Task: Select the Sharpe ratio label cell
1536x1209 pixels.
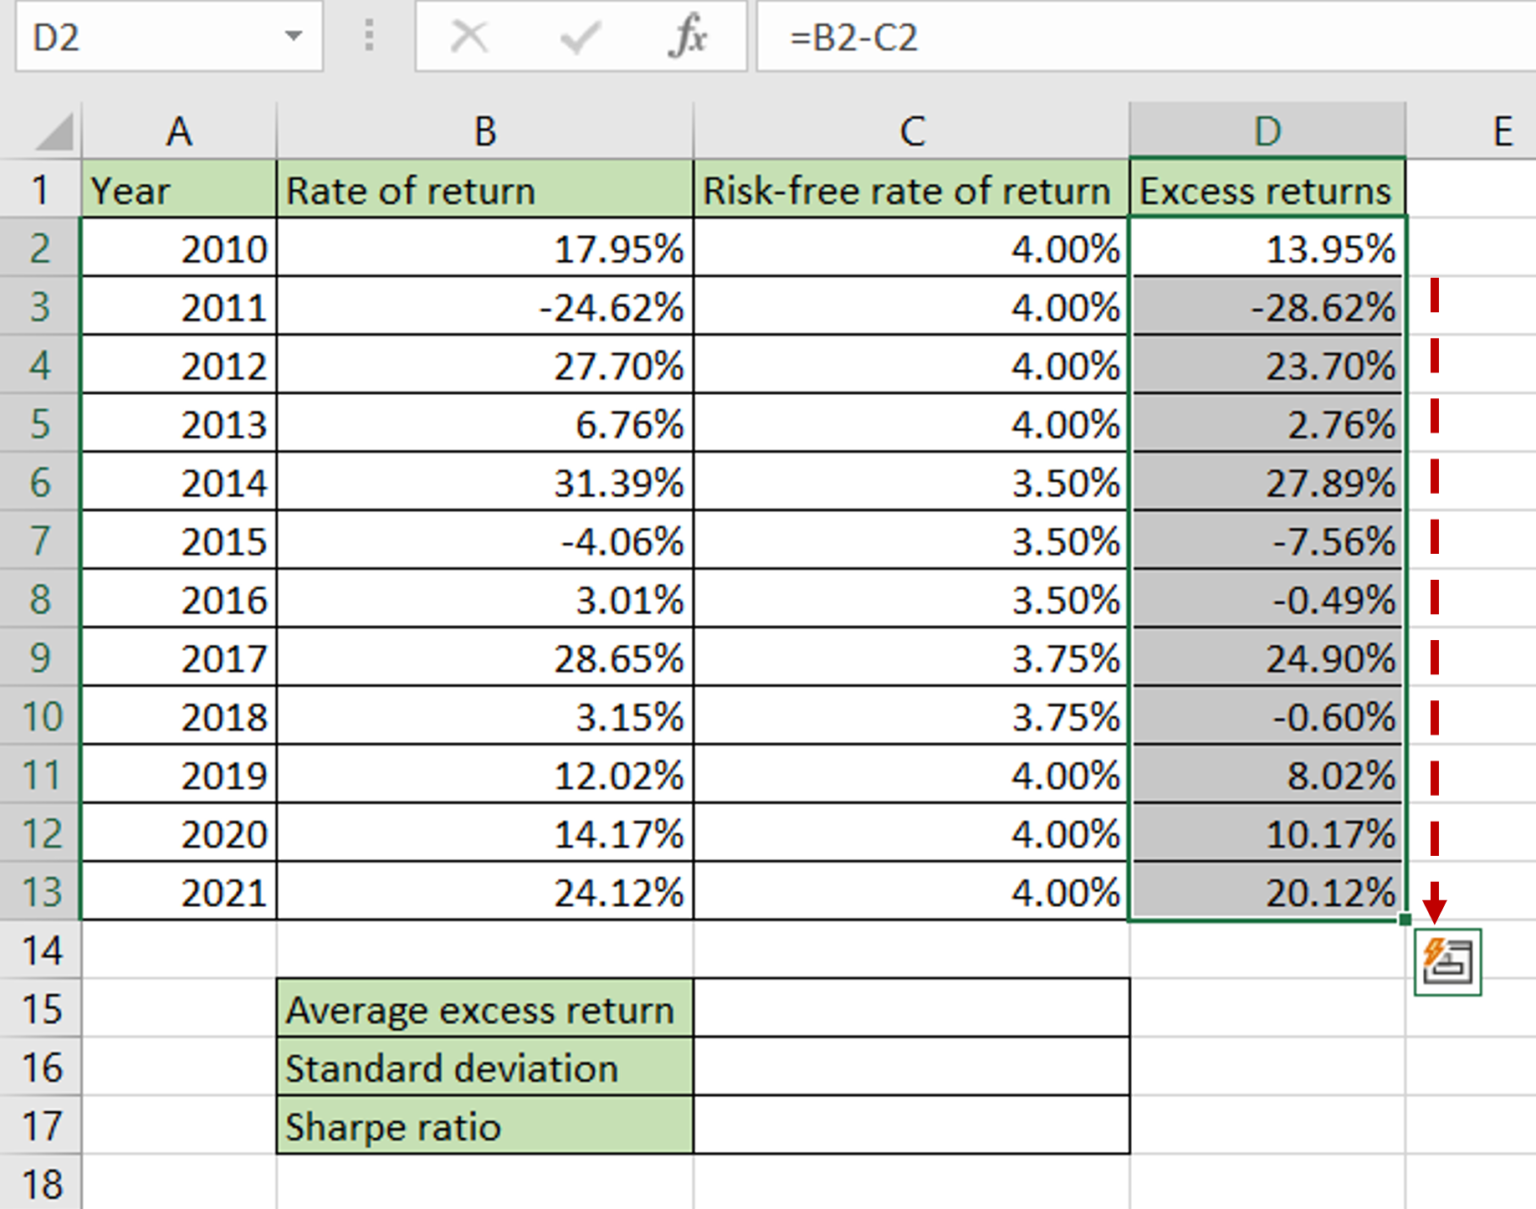Action: point(485,1127)
